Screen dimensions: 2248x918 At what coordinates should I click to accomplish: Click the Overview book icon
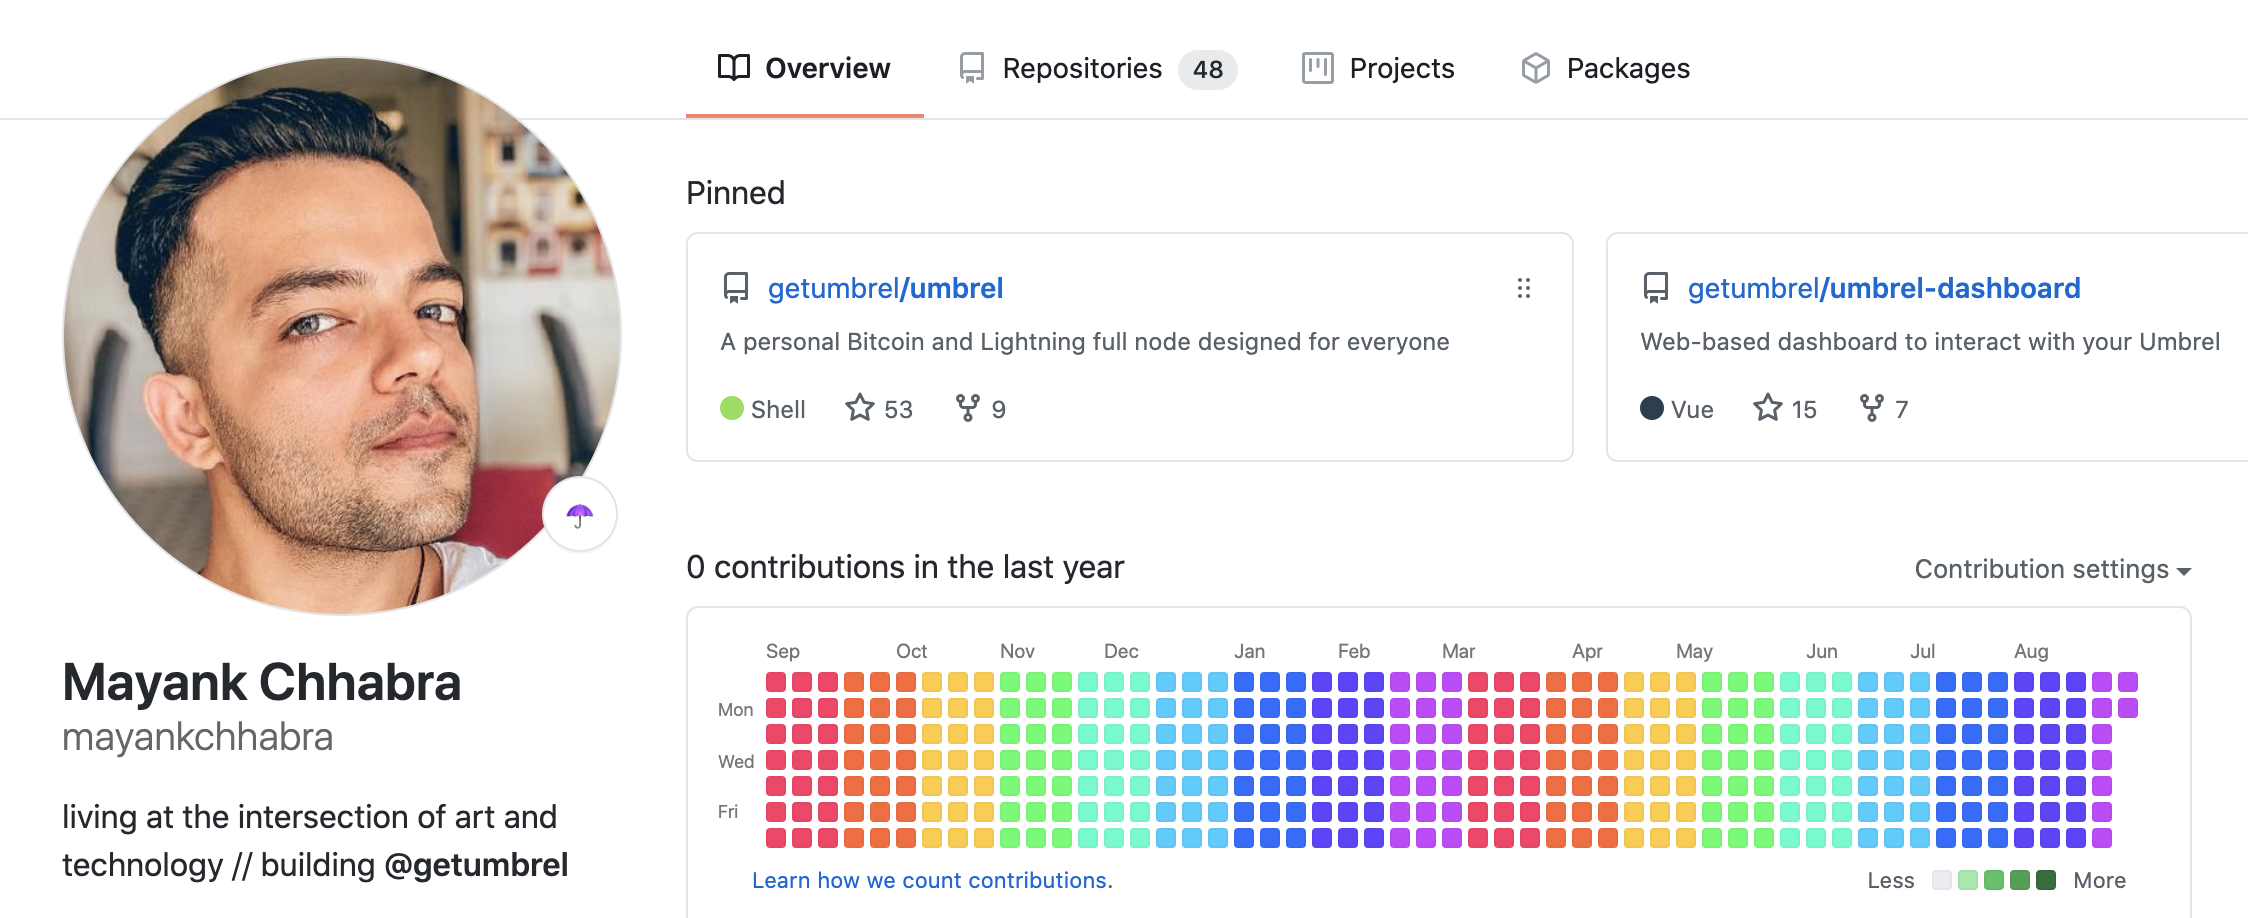(x=734, y=68)
